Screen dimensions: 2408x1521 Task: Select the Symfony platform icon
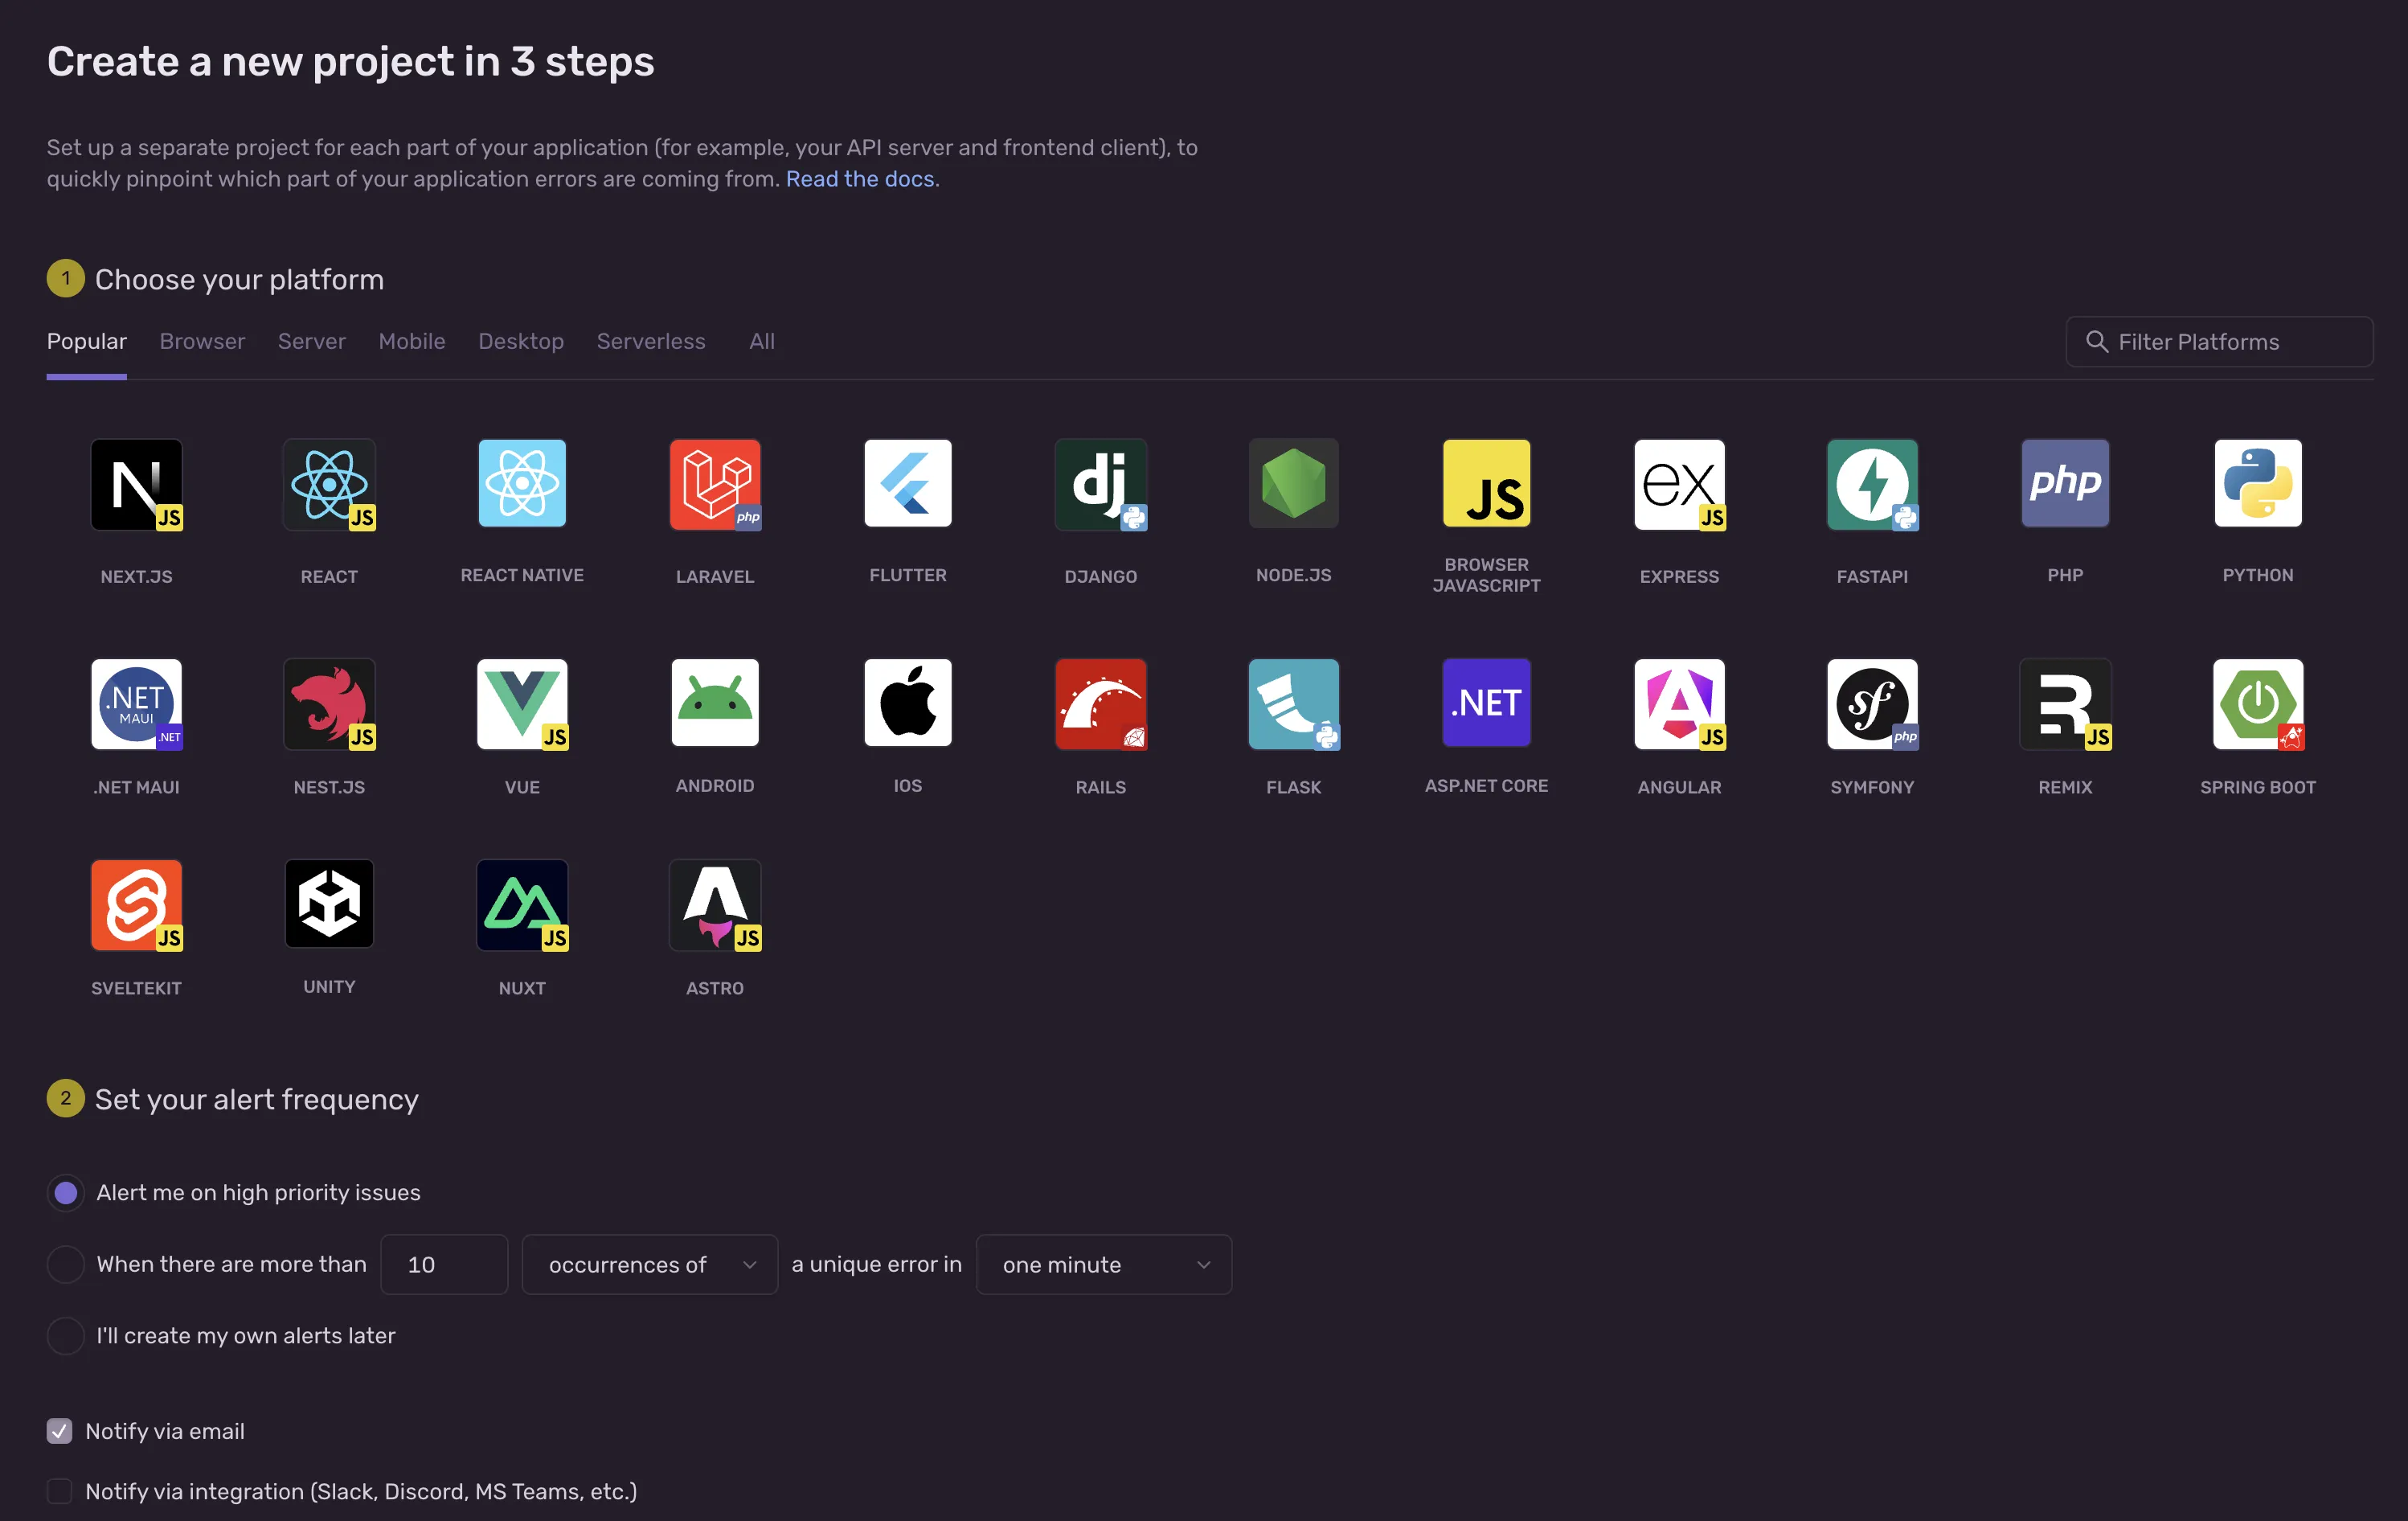pos(1873,704)
